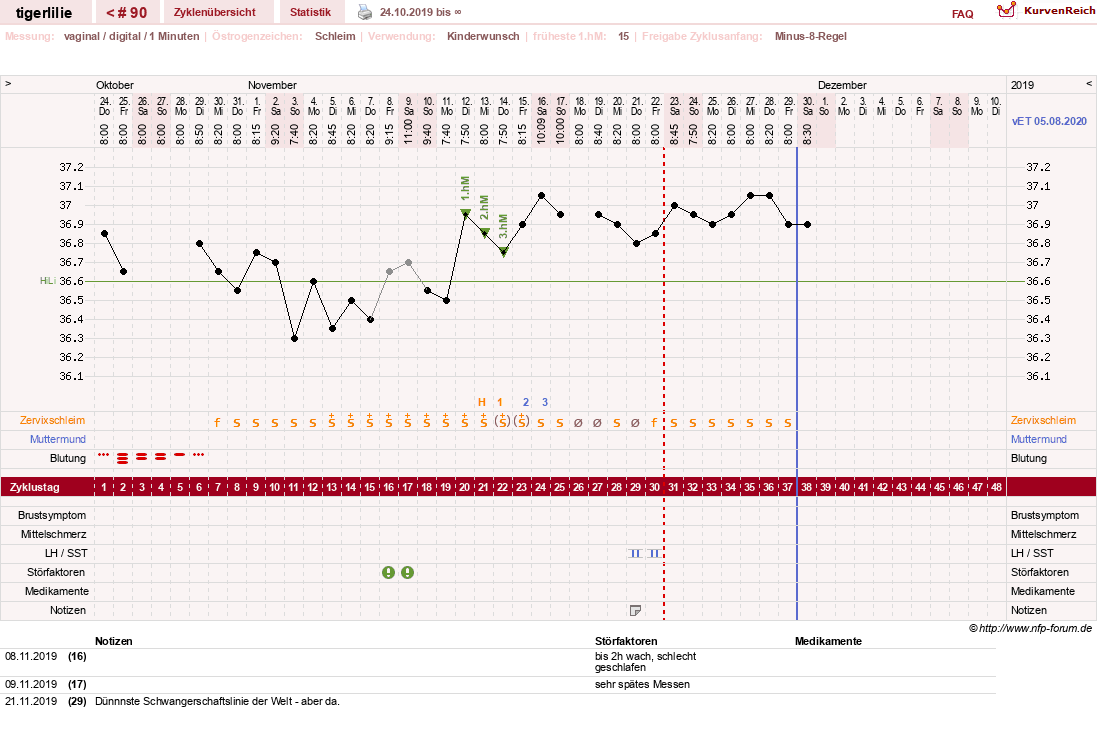The image size is (1097, 734).
Task: Click lowest temperature point at 36.3
Action: (x=295, y=339)
